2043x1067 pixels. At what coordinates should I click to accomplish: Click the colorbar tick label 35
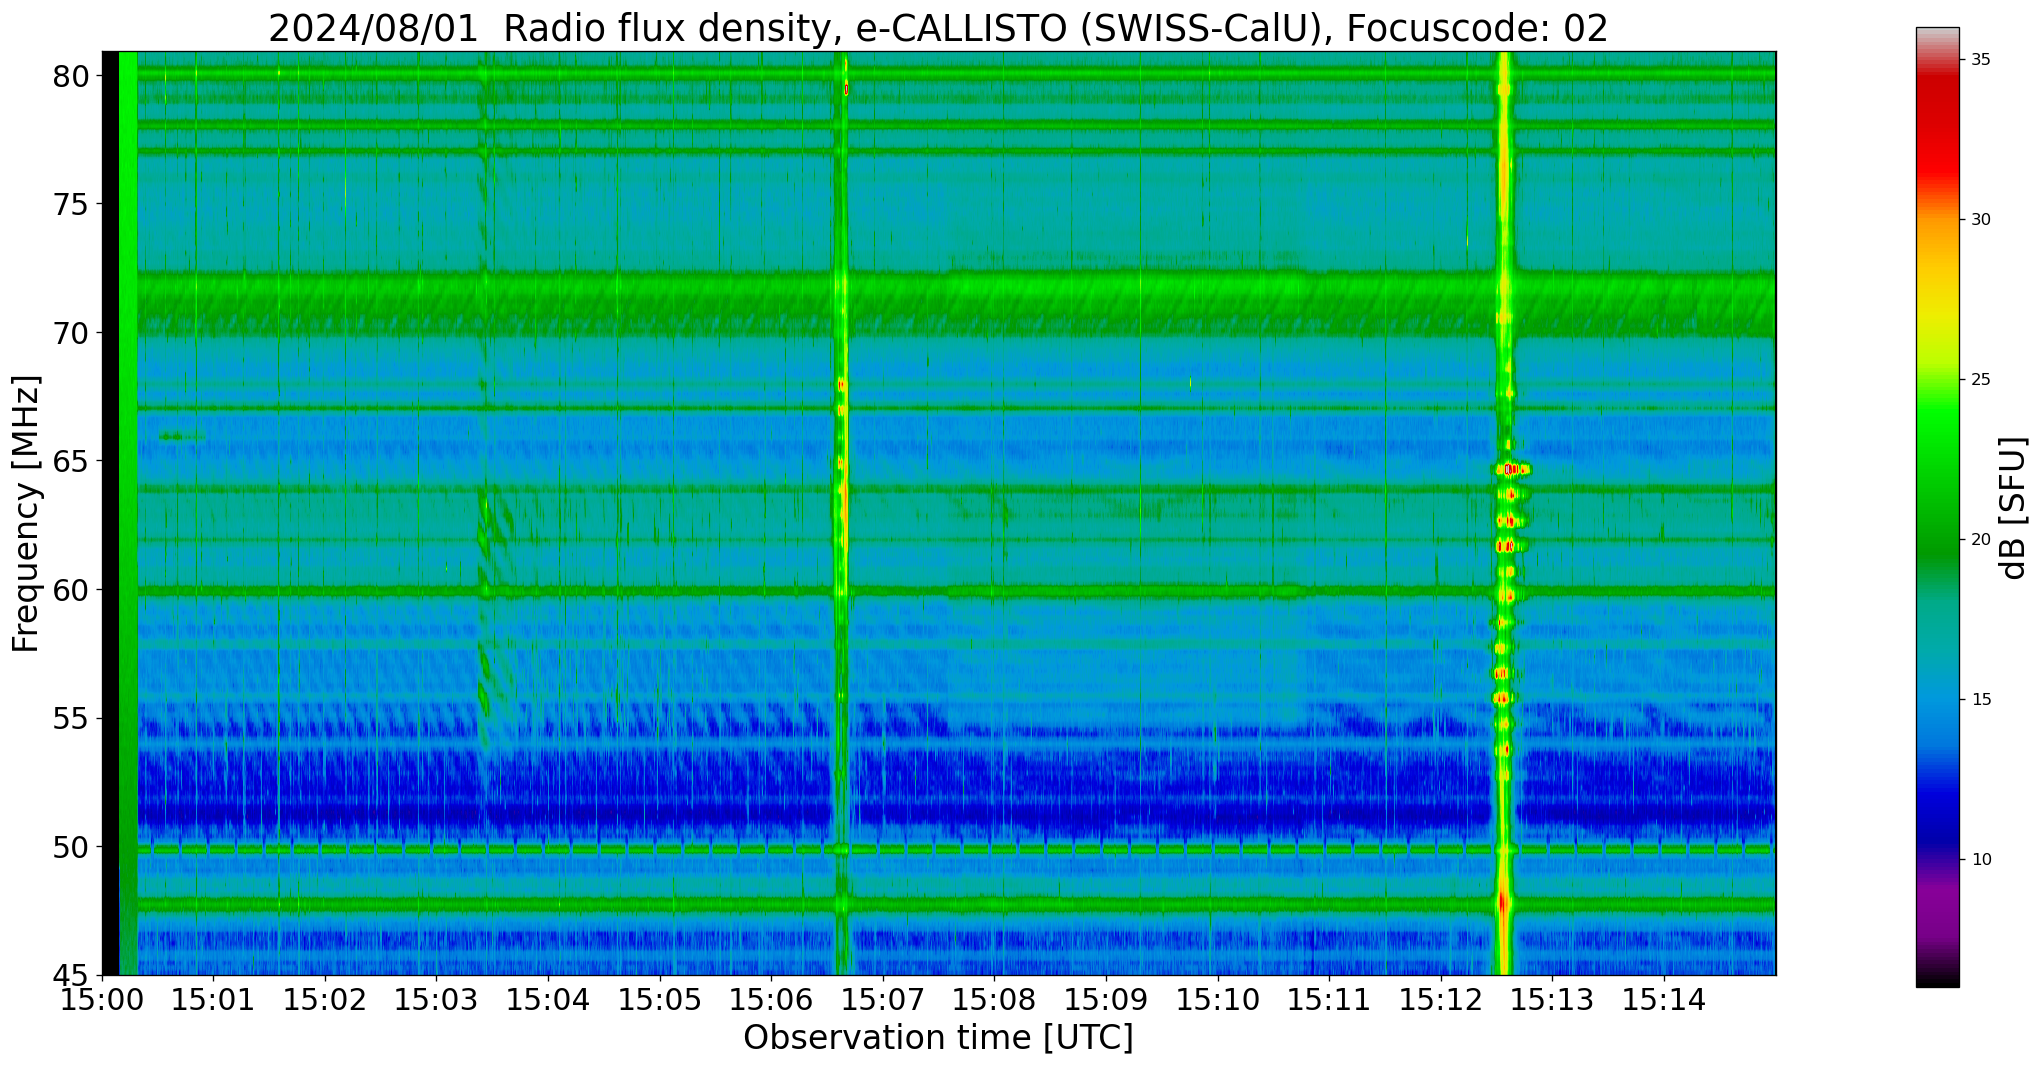[x=1979, y=59]
